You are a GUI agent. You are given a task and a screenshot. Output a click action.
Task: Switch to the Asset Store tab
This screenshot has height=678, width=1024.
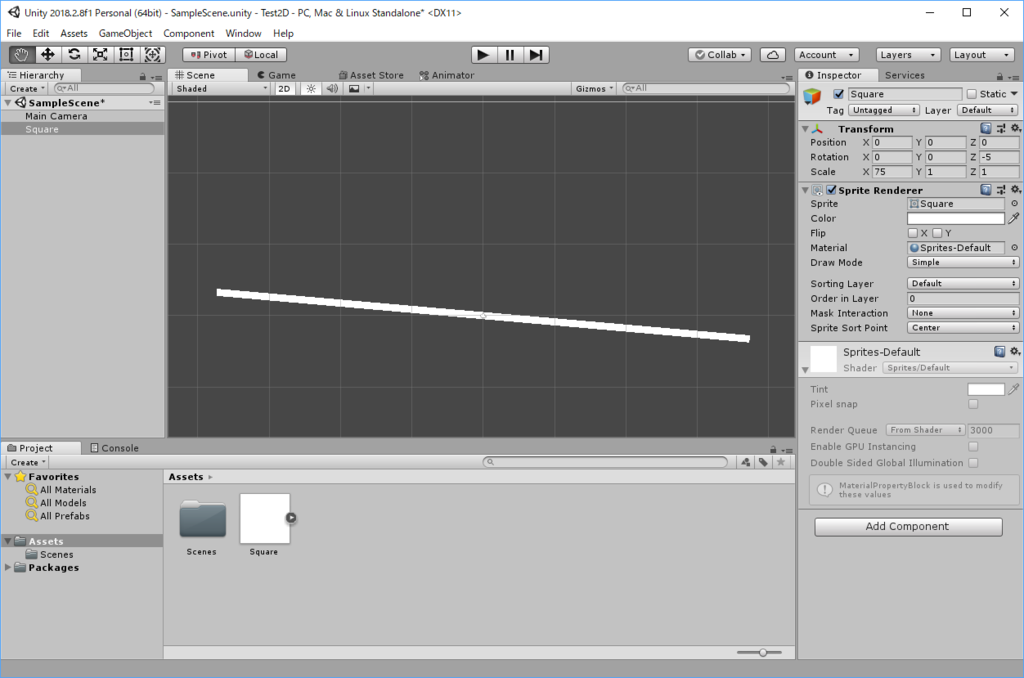[x=371, y=75]
